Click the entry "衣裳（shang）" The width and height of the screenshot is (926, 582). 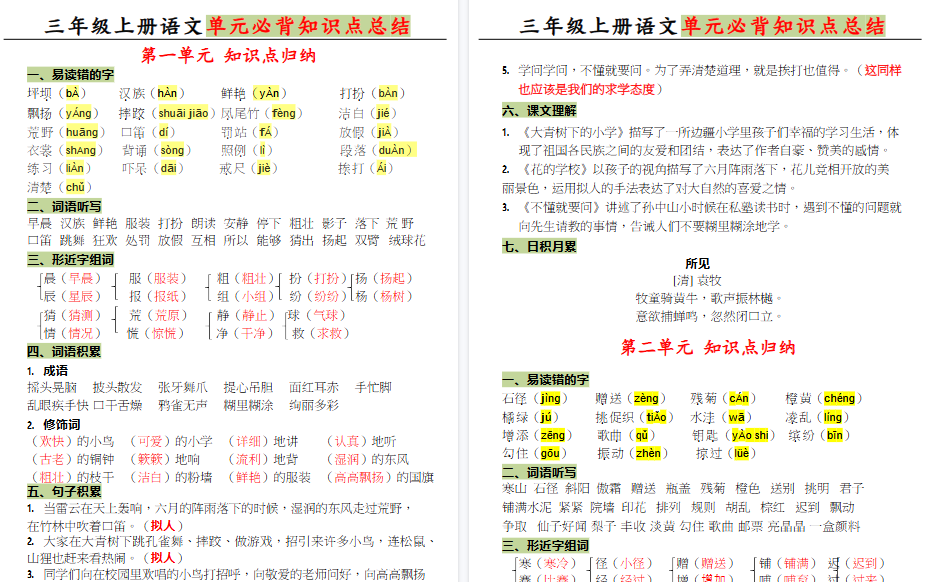tap(66, 150)
